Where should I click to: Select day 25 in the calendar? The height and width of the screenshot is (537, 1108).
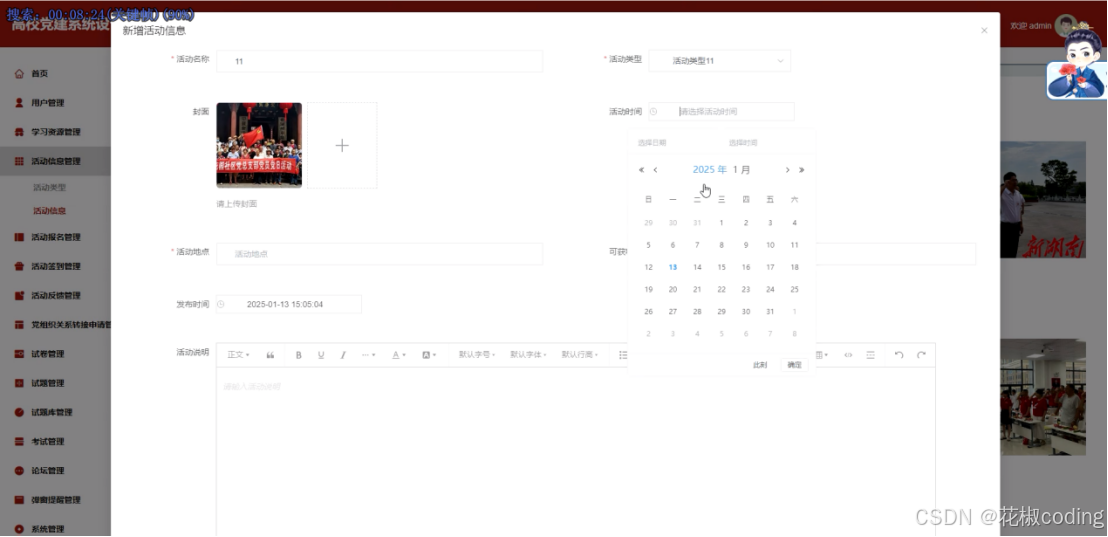tap(794, 289)
